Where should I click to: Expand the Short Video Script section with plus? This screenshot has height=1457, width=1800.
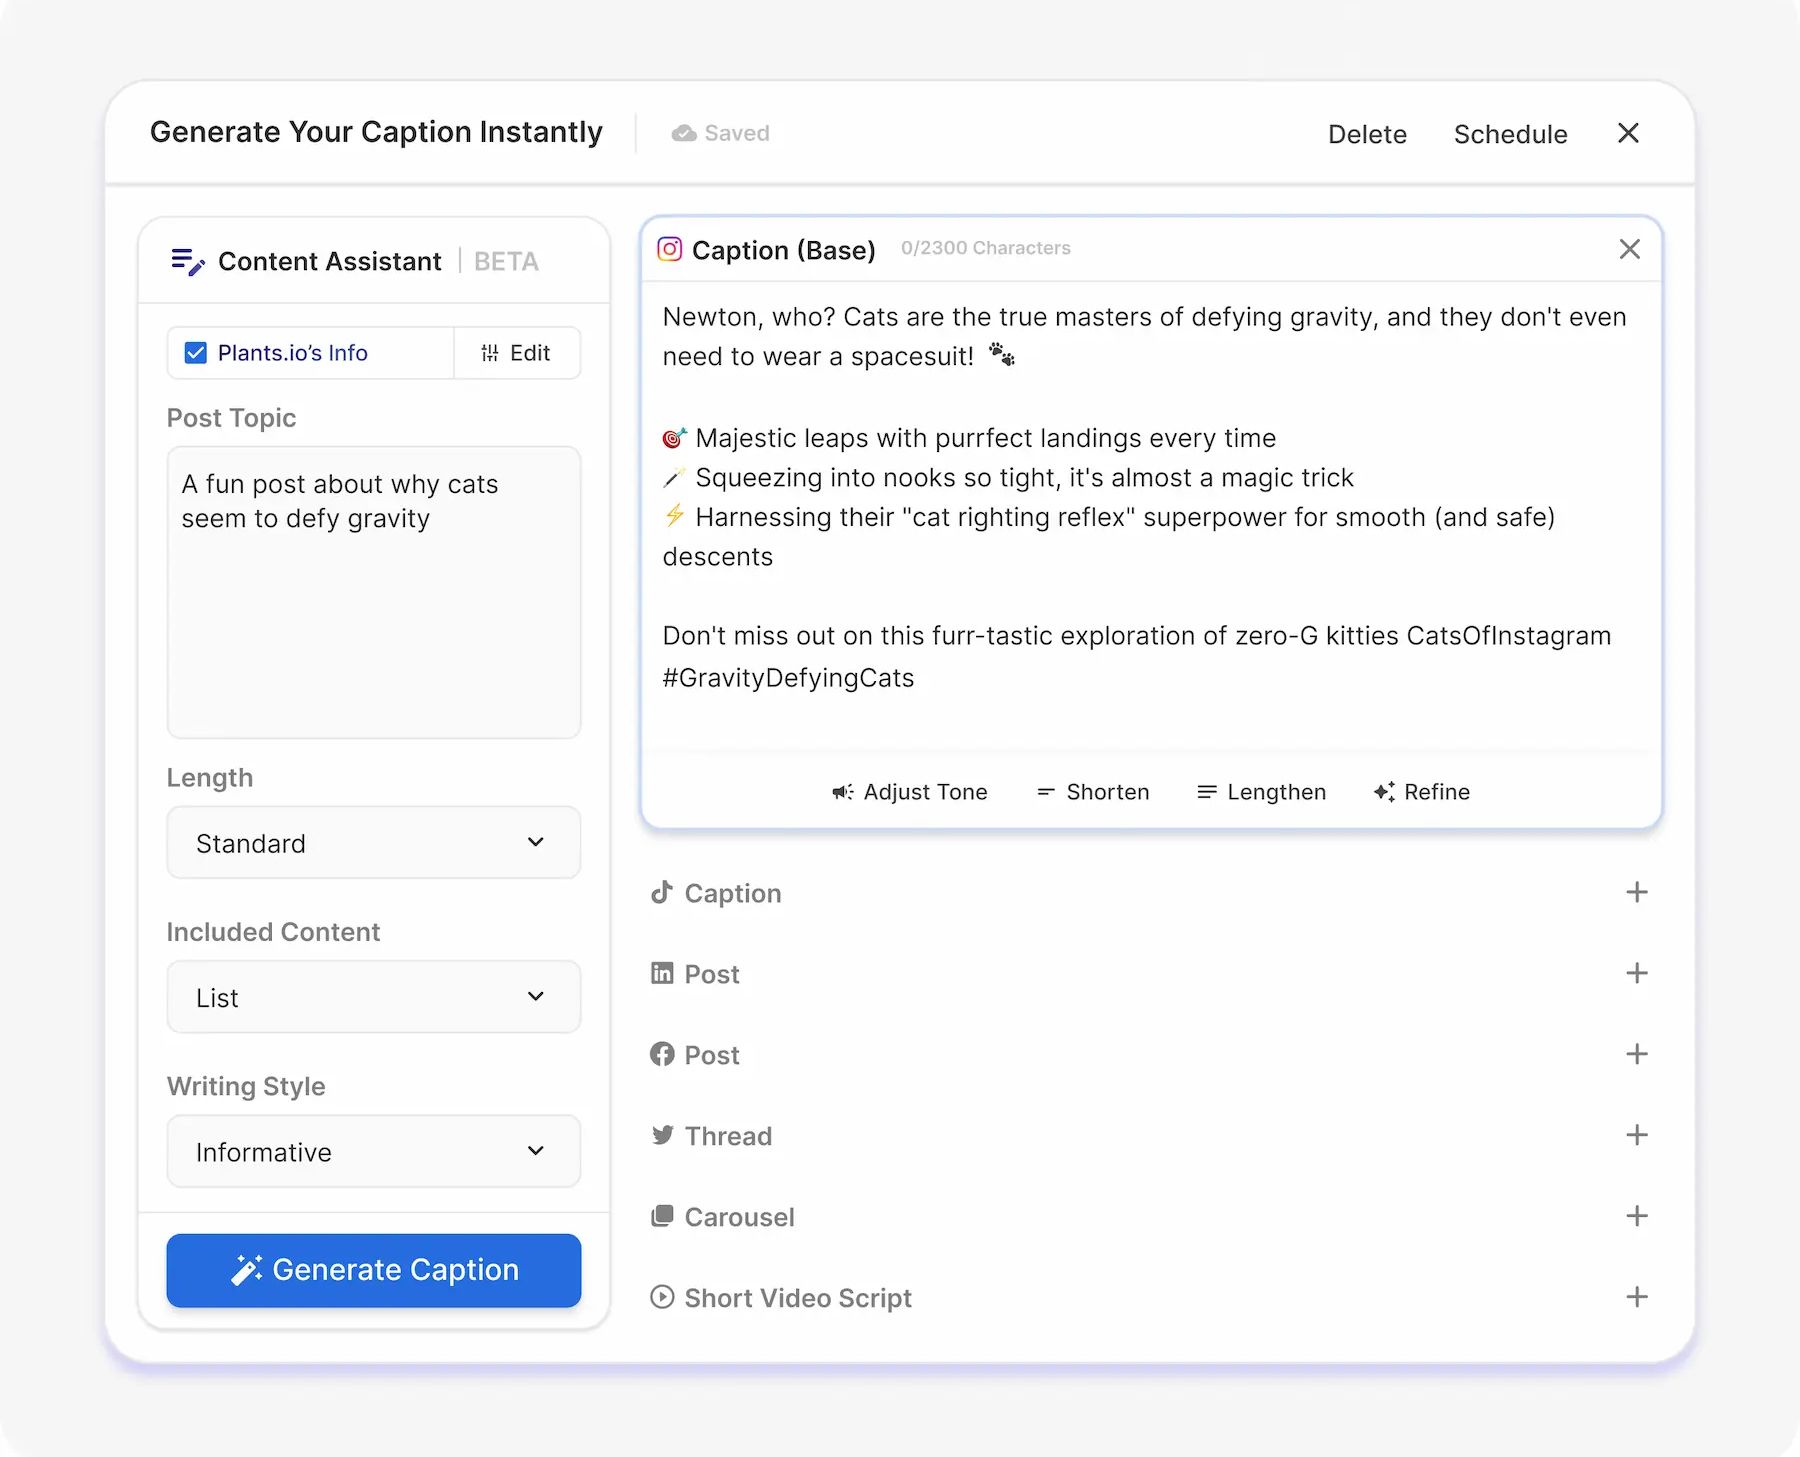(1636, 1297)
